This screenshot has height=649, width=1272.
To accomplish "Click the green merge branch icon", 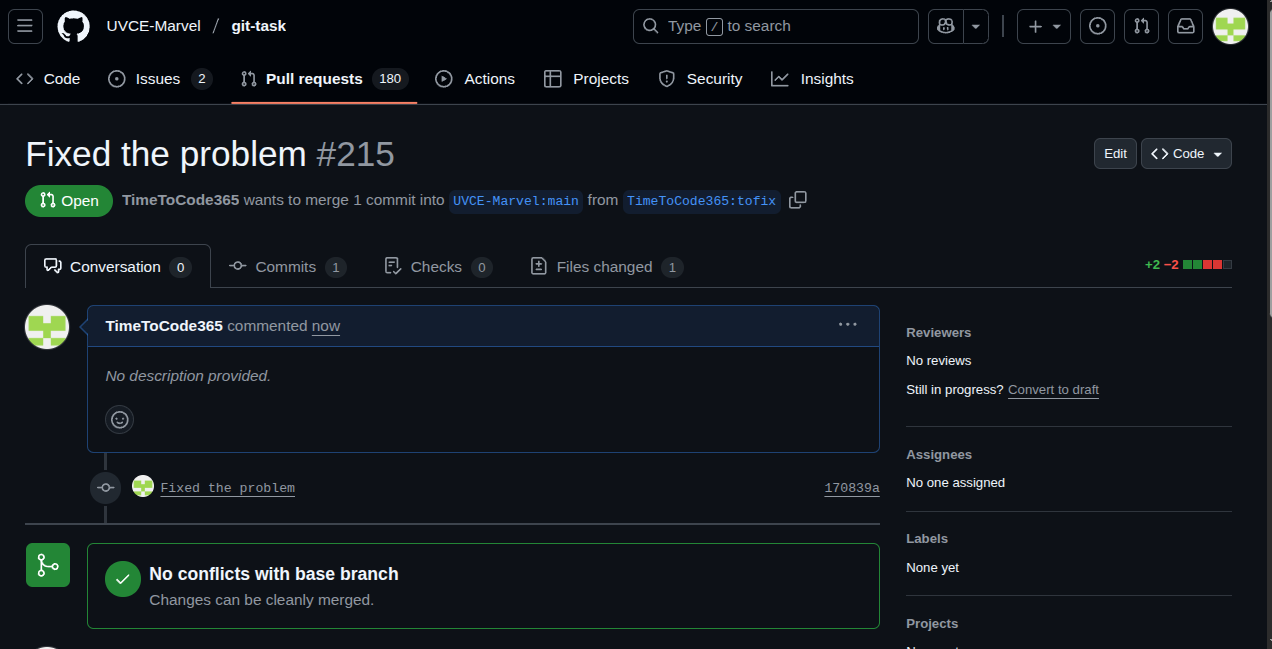I will (48, 565).
